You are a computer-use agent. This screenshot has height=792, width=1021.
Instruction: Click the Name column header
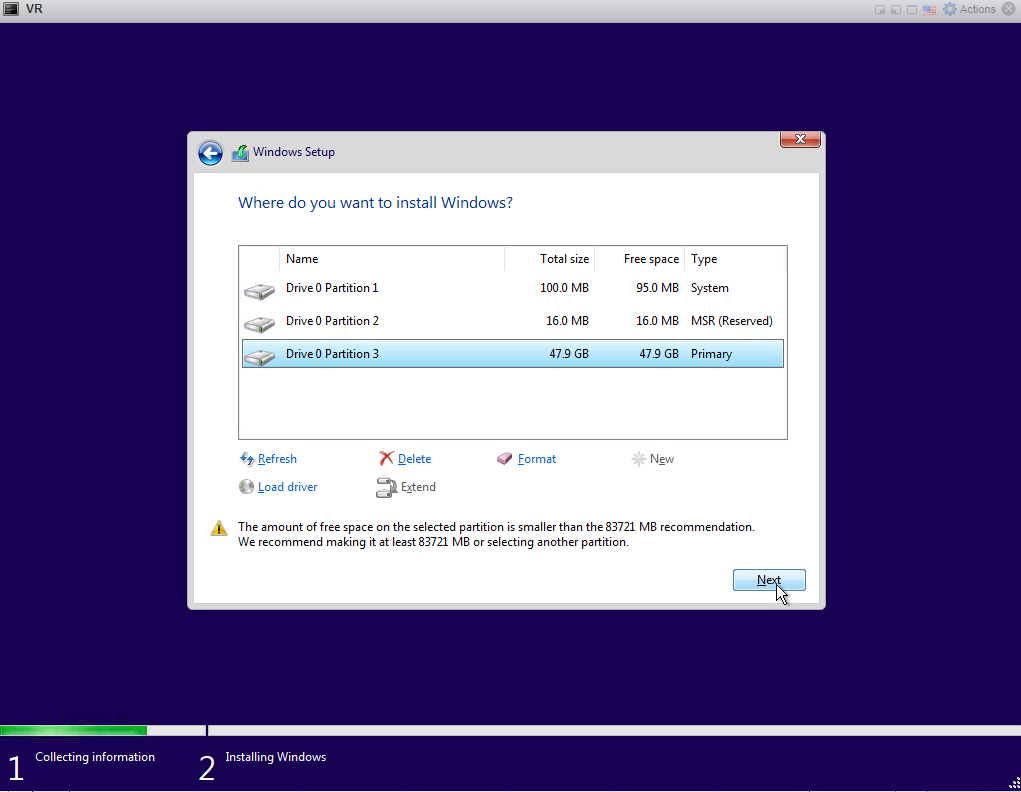(392, 259)
